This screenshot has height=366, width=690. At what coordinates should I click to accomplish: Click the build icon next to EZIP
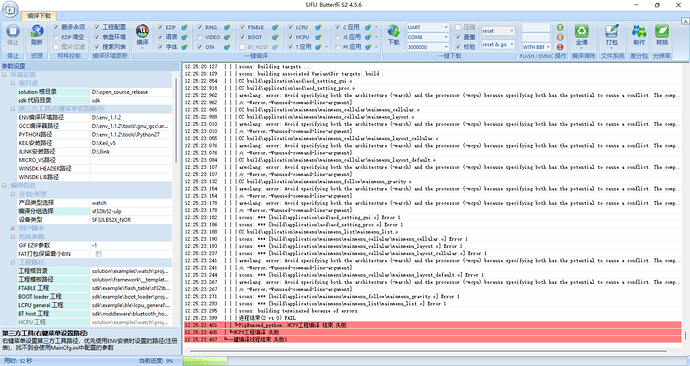pos(184,27)
